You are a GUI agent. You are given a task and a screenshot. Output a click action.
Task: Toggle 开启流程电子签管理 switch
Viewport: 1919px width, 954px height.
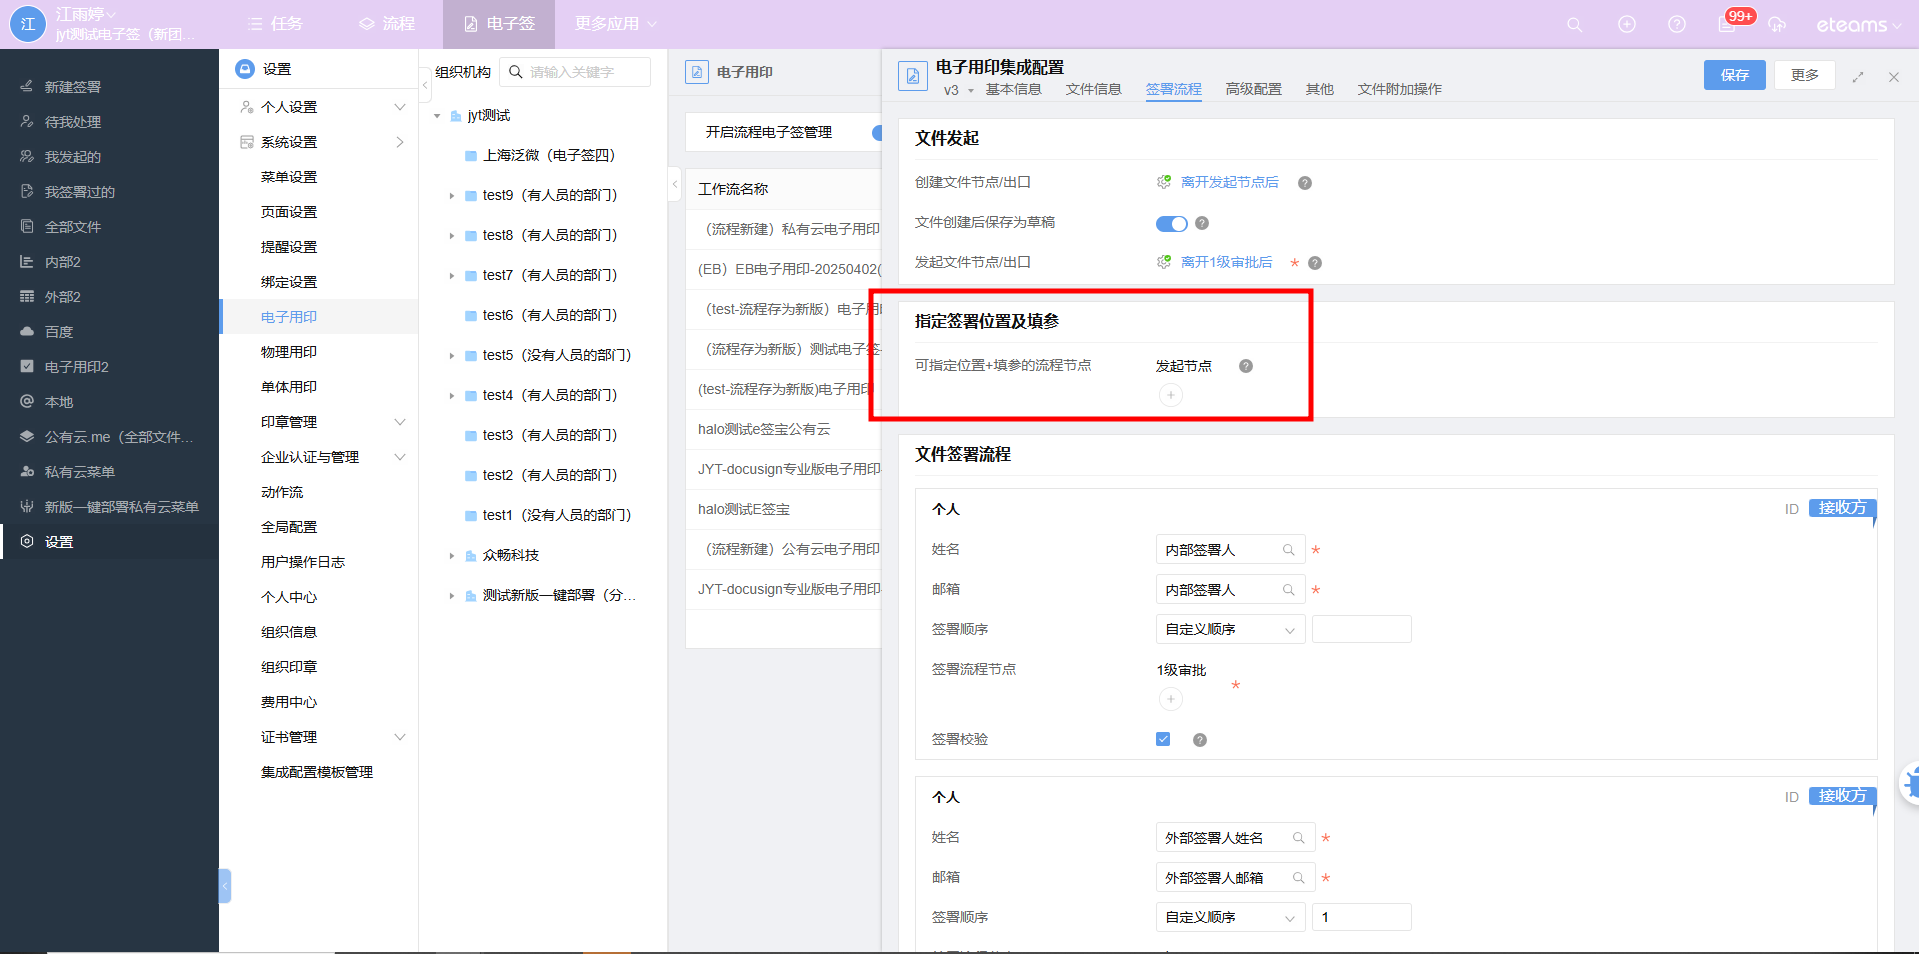coord(875,133)
